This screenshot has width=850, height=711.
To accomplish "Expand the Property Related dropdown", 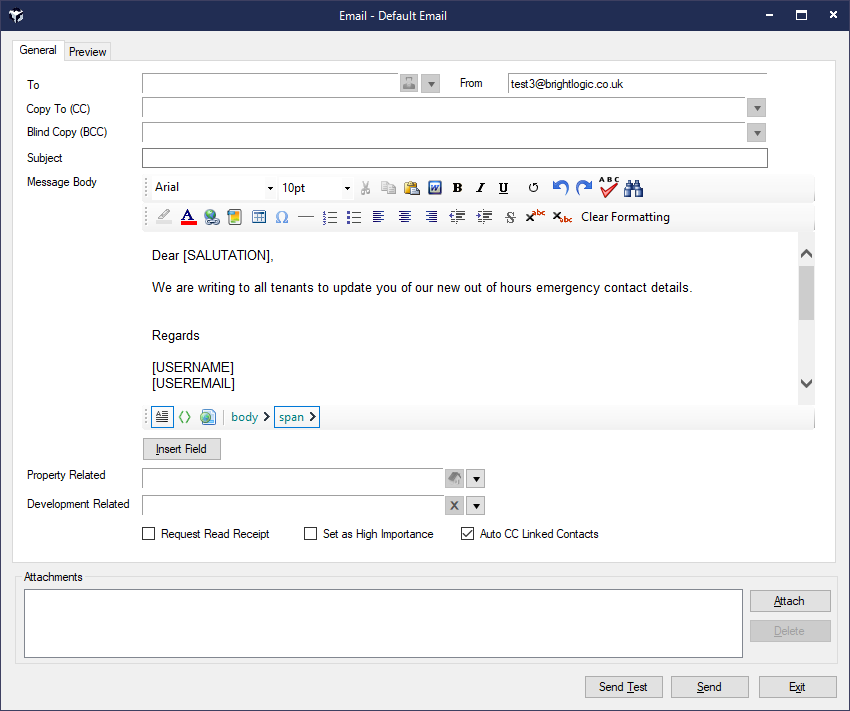I will pos(476,479).
